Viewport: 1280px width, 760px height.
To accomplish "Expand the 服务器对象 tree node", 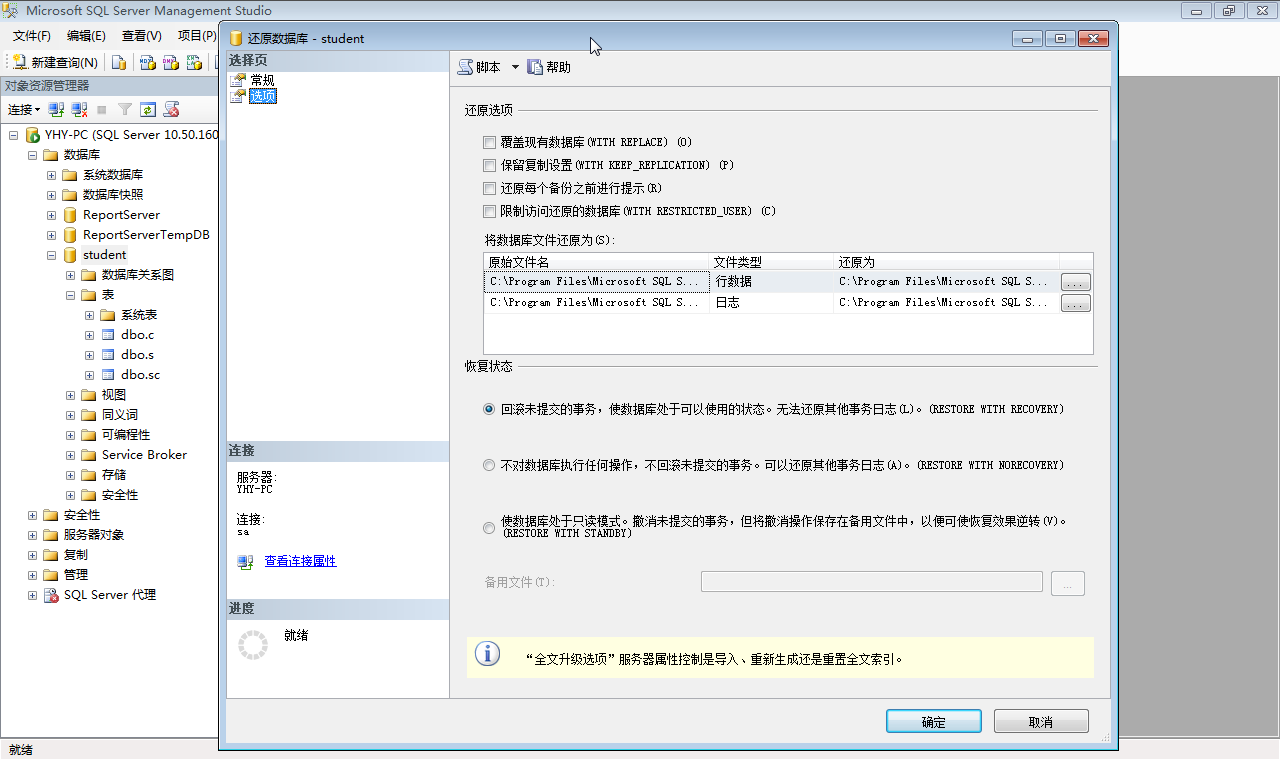I will (32, 535).
